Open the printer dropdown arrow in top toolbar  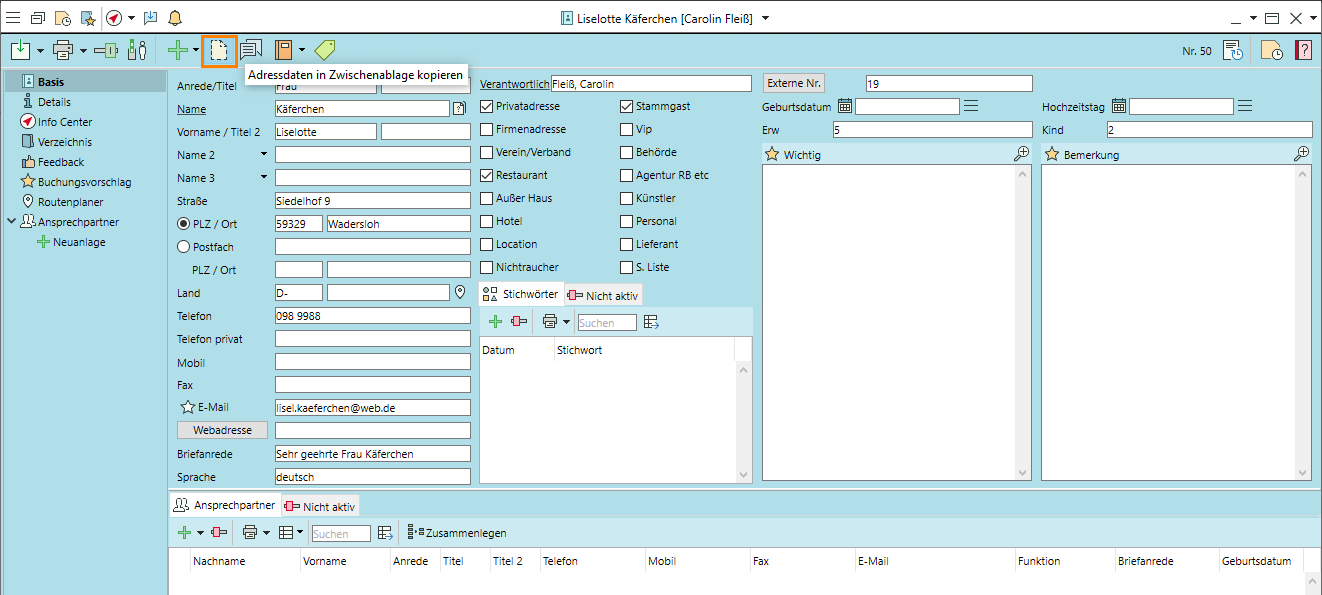(83, 50)
